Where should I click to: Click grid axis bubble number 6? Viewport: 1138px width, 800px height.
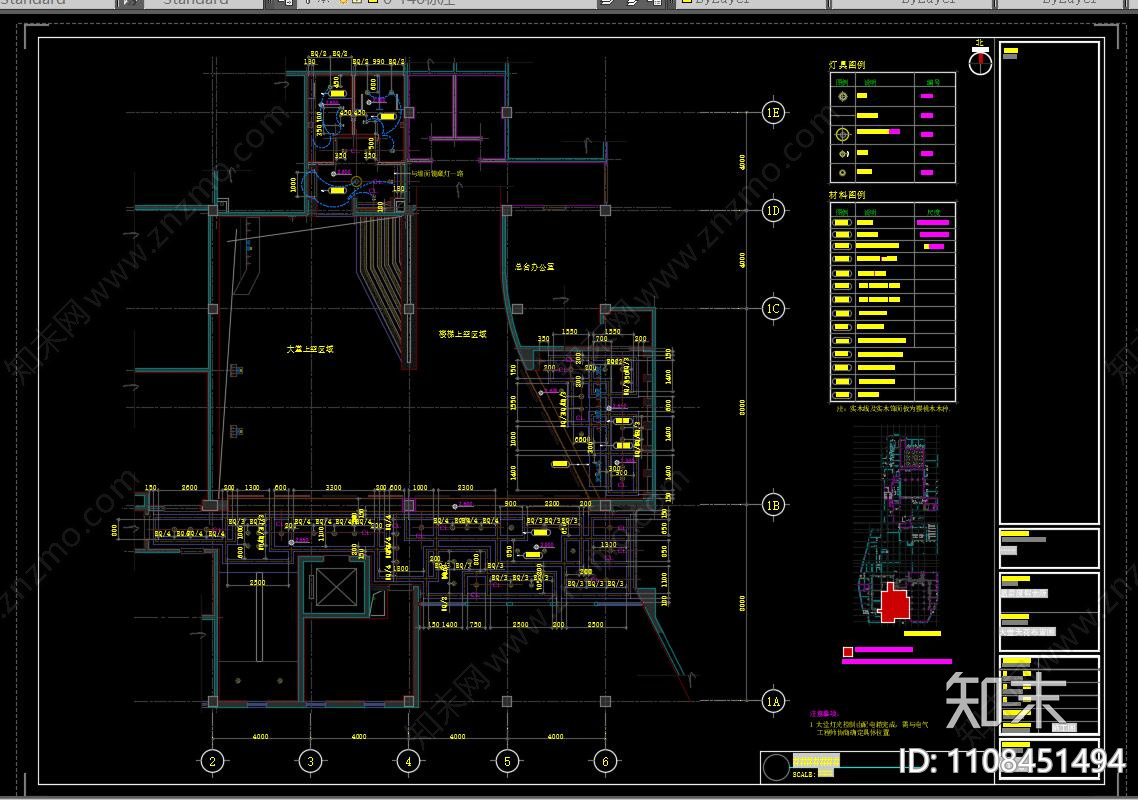pyautogui.click(x=605, y=762)
